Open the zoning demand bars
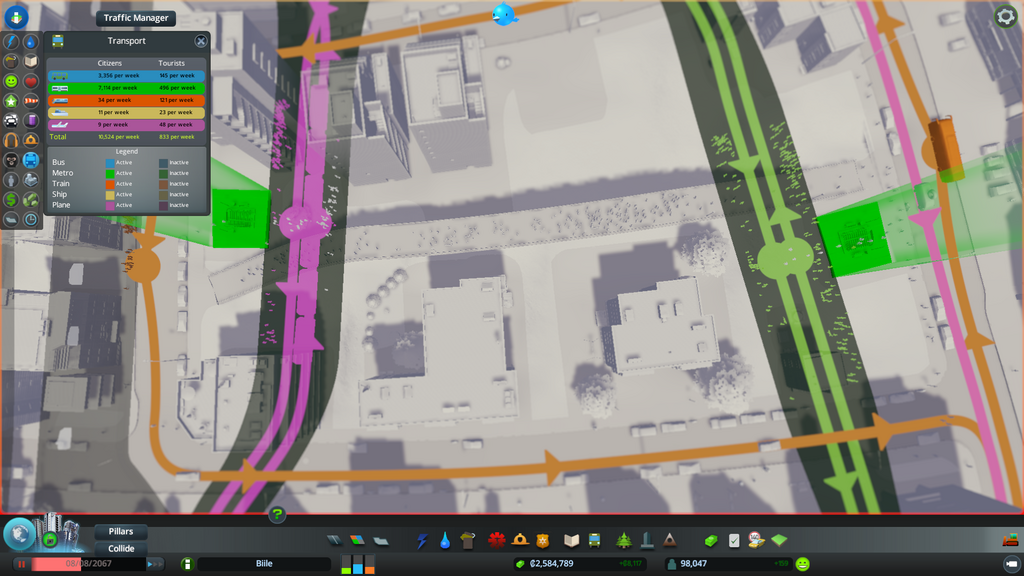1024x576 pixels. (x=358, y=564)
